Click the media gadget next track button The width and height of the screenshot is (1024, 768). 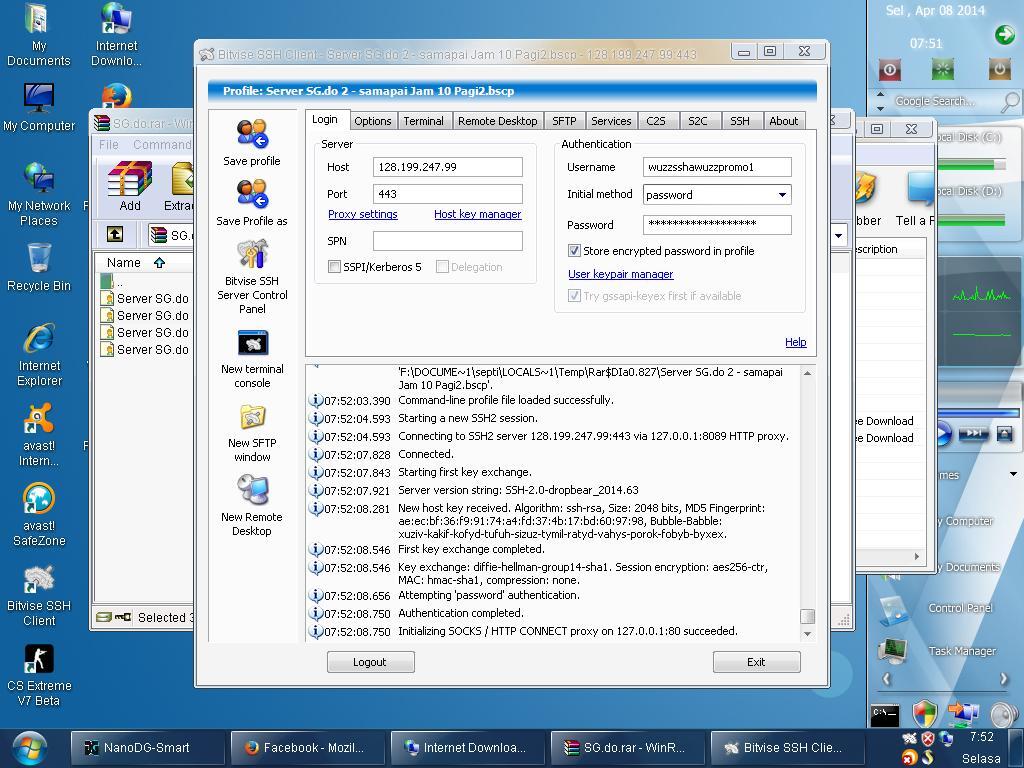pyautogui.click(x=973, y=433)
